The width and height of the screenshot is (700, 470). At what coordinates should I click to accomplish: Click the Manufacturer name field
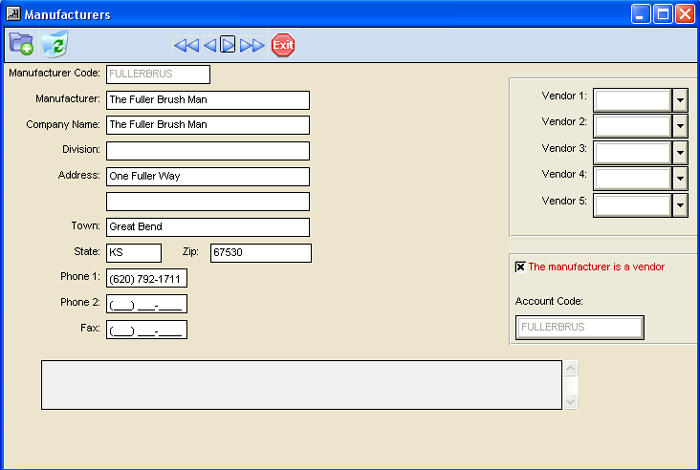[208, 100]
